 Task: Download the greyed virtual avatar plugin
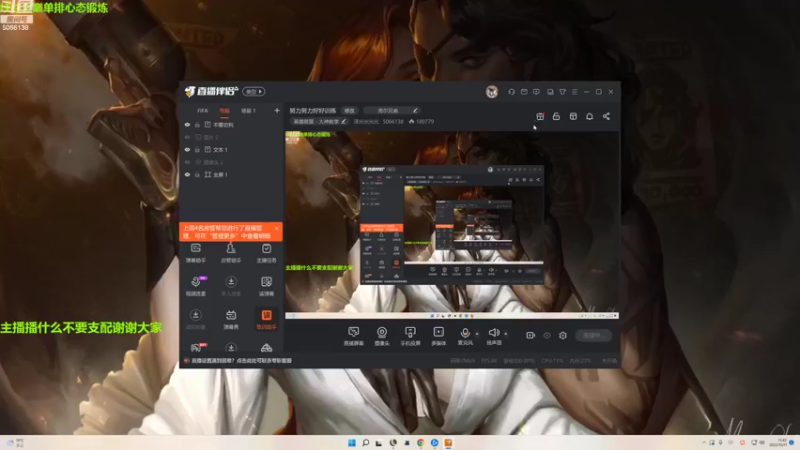coord(195,319)
